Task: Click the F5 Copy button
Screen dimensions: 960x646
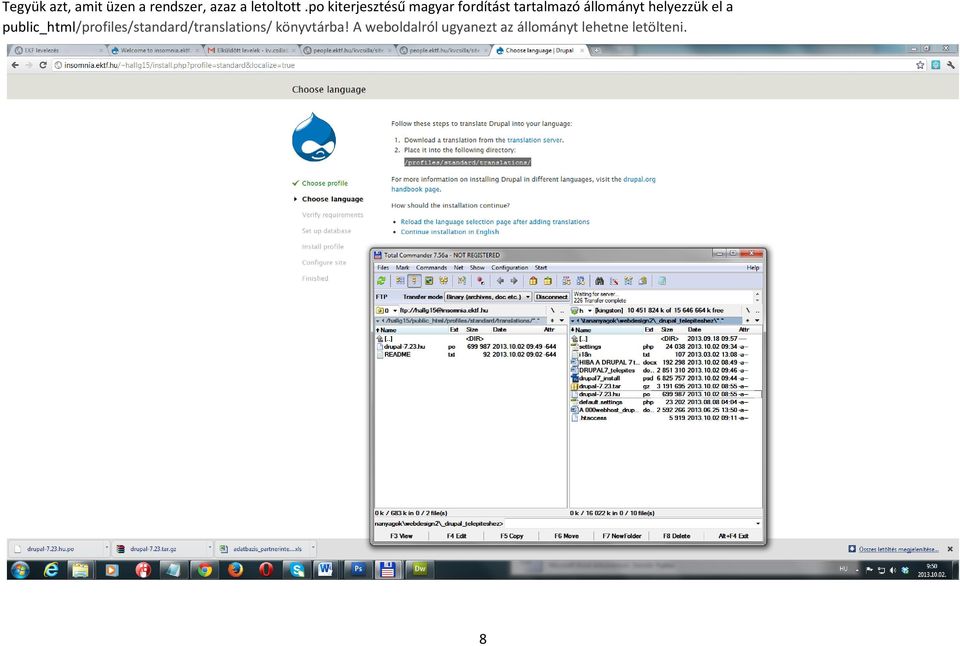Action: coord(512,536)
